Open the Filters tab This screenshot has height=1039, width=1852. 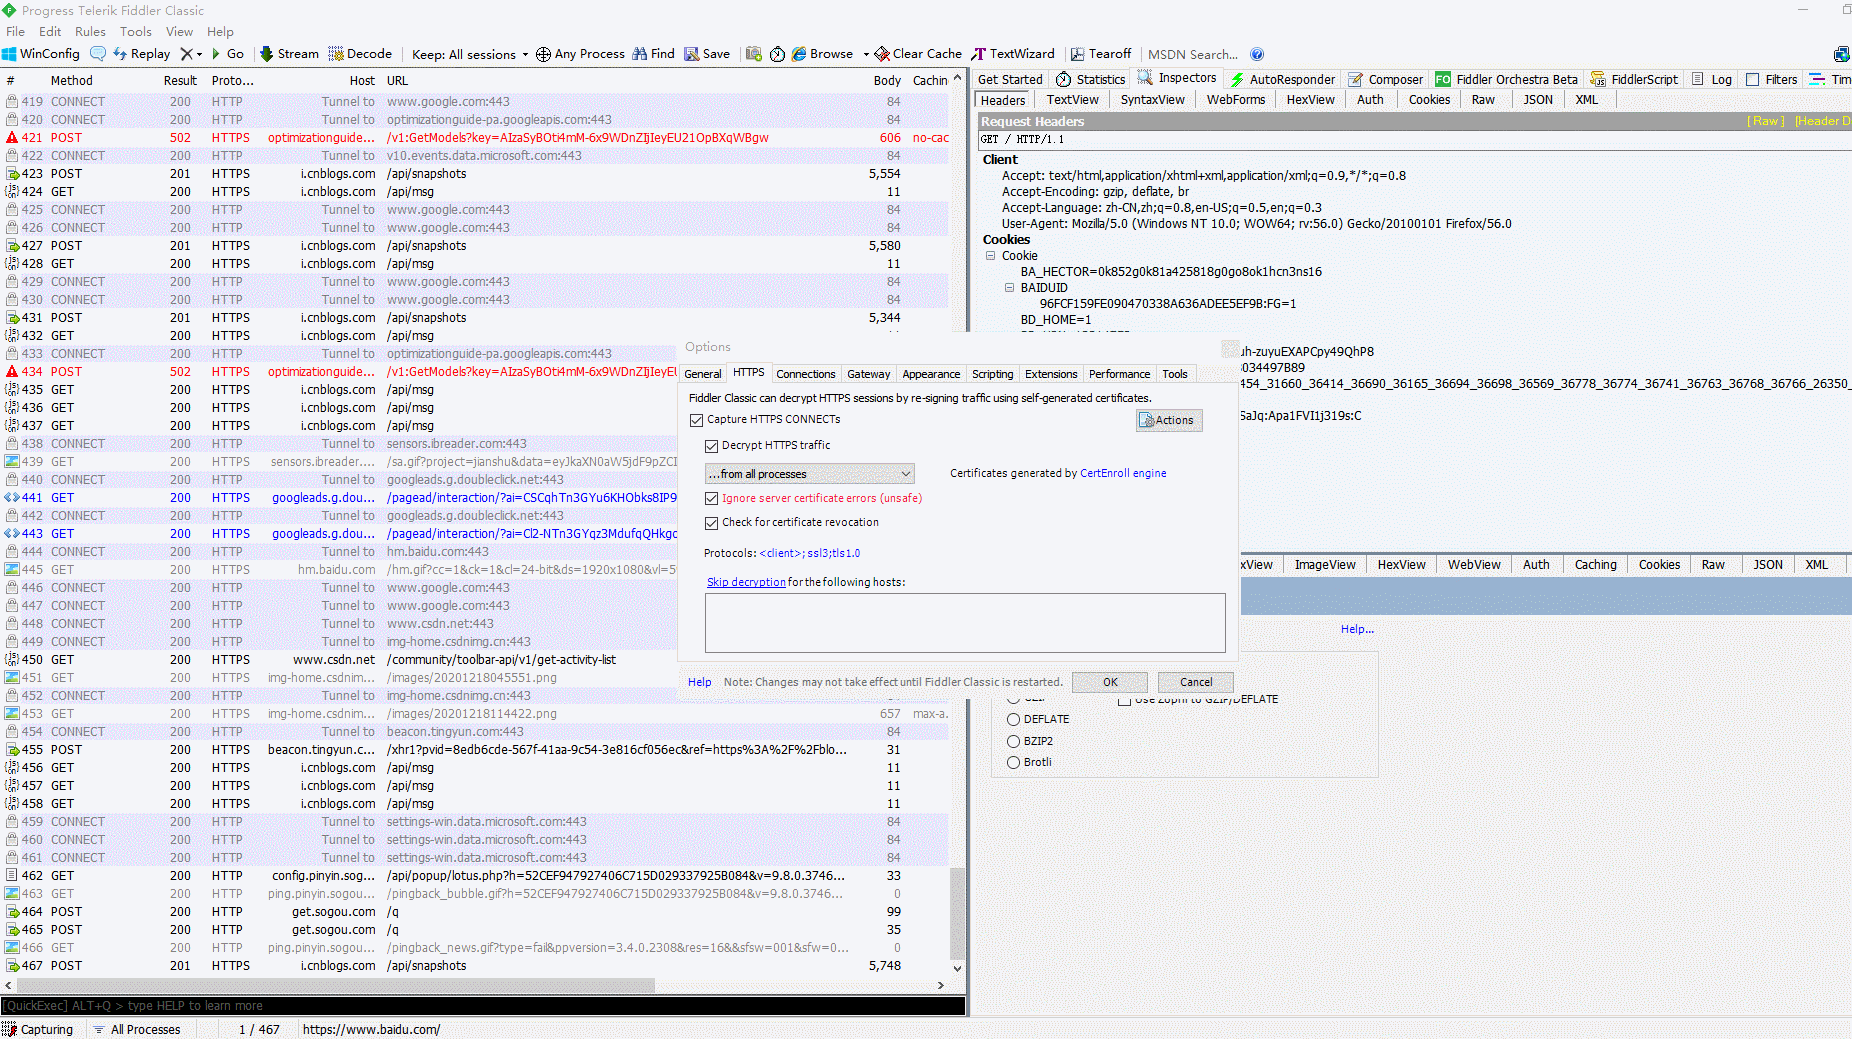[x=1772, y=79]
